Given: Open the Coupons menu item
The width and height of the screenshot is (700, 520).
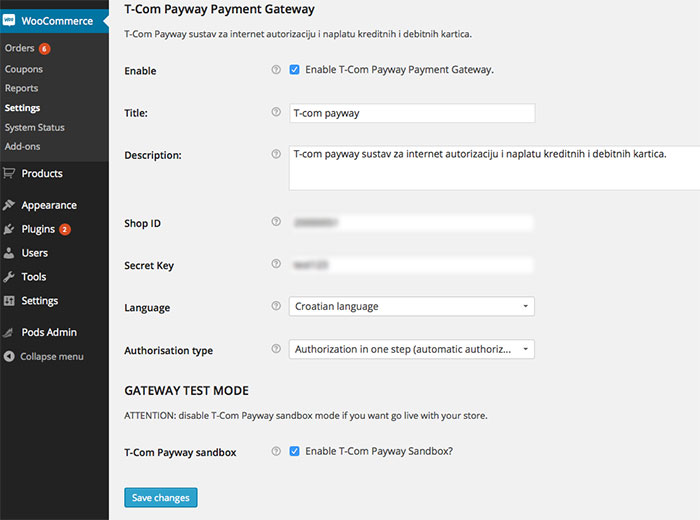Looking at the screenshot, I should (23, 69).
